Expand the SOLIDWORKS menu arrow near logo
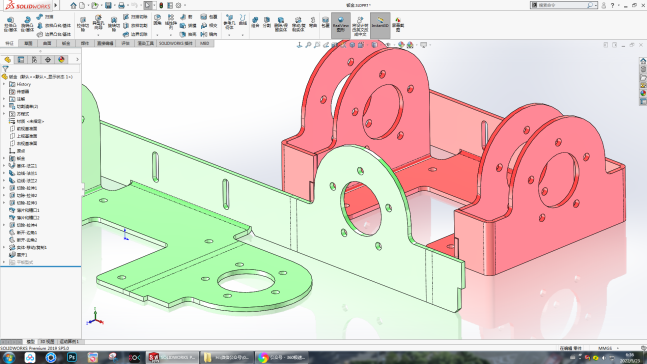Viewport: 647px width, 364px height. click(x=56, y=5)
